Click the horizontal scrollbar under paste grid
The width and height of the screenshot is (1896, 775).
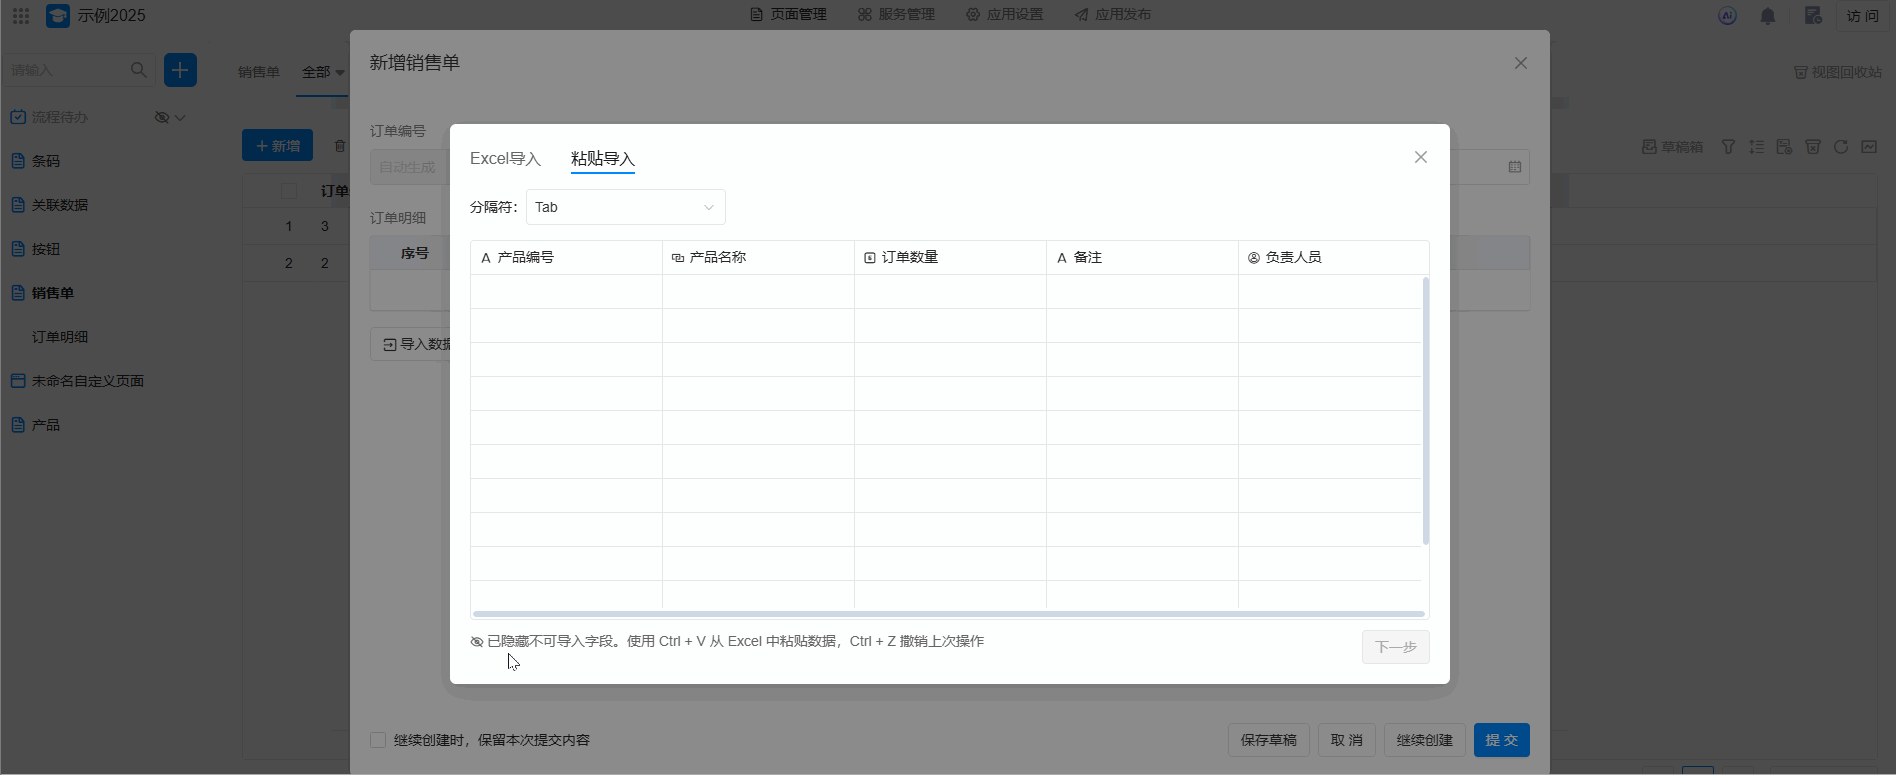pos(948,614)
